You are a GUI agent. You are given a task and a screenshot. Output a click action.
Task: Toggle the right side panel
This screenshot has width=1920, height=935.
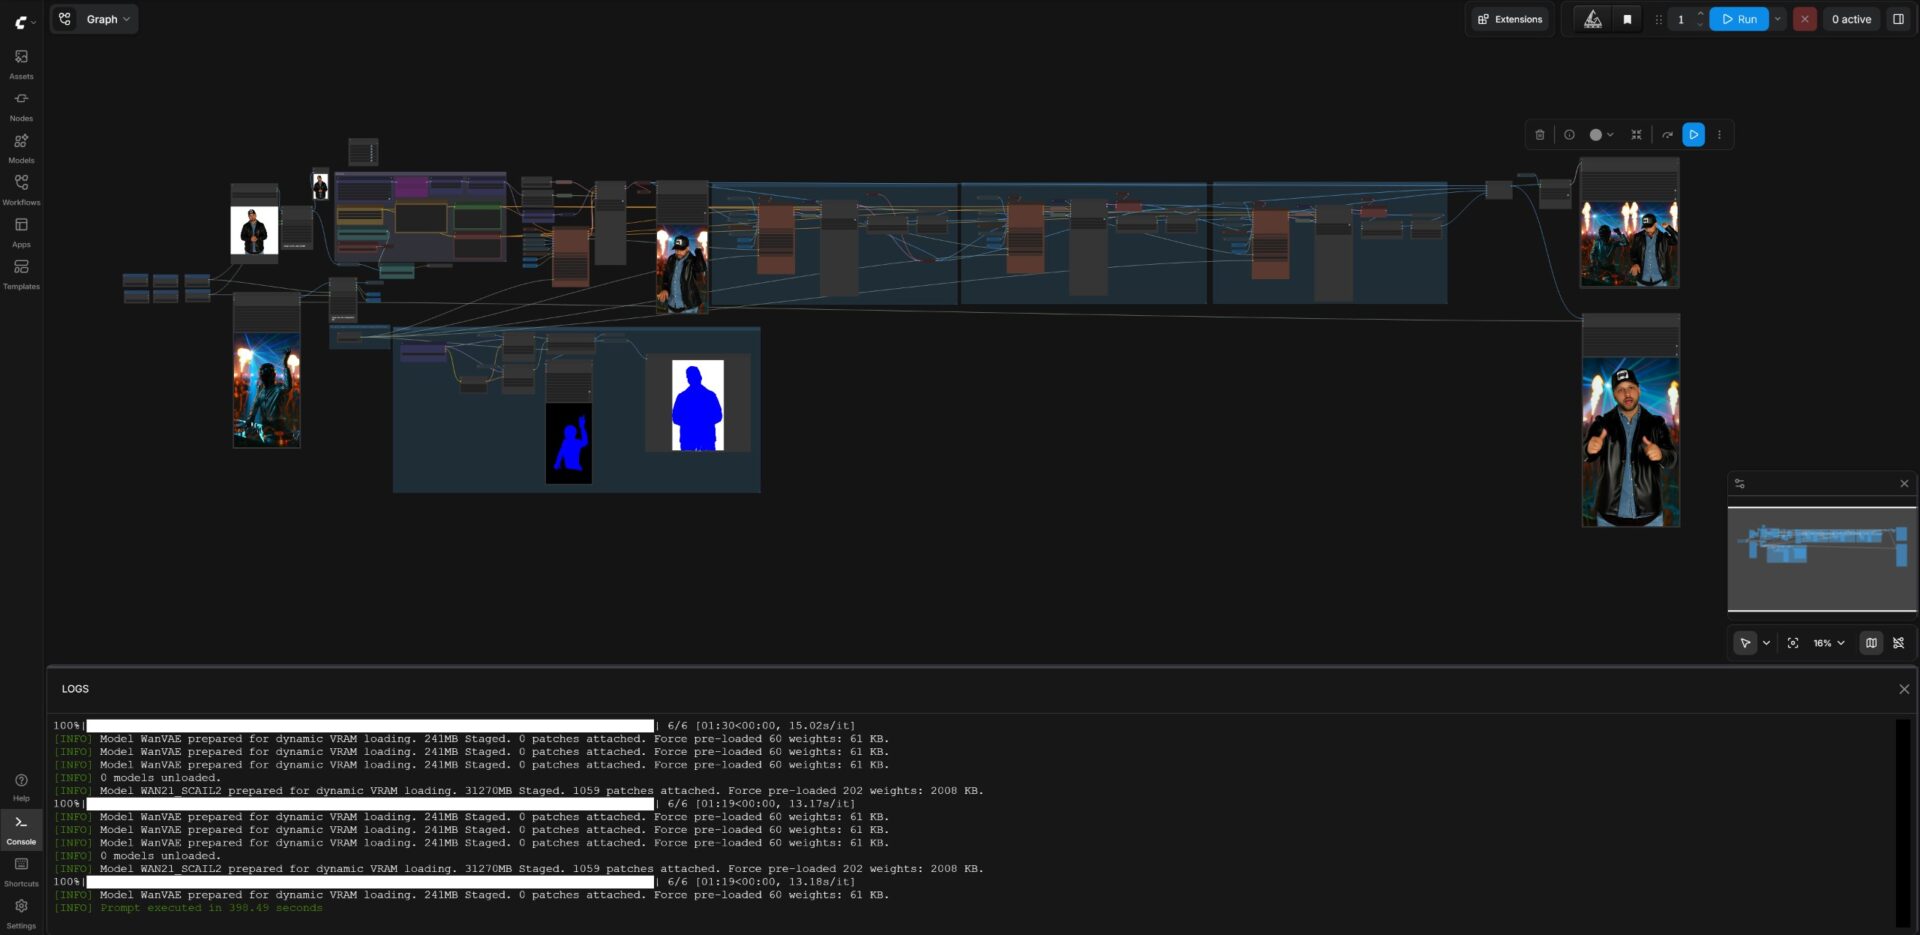1898,19
